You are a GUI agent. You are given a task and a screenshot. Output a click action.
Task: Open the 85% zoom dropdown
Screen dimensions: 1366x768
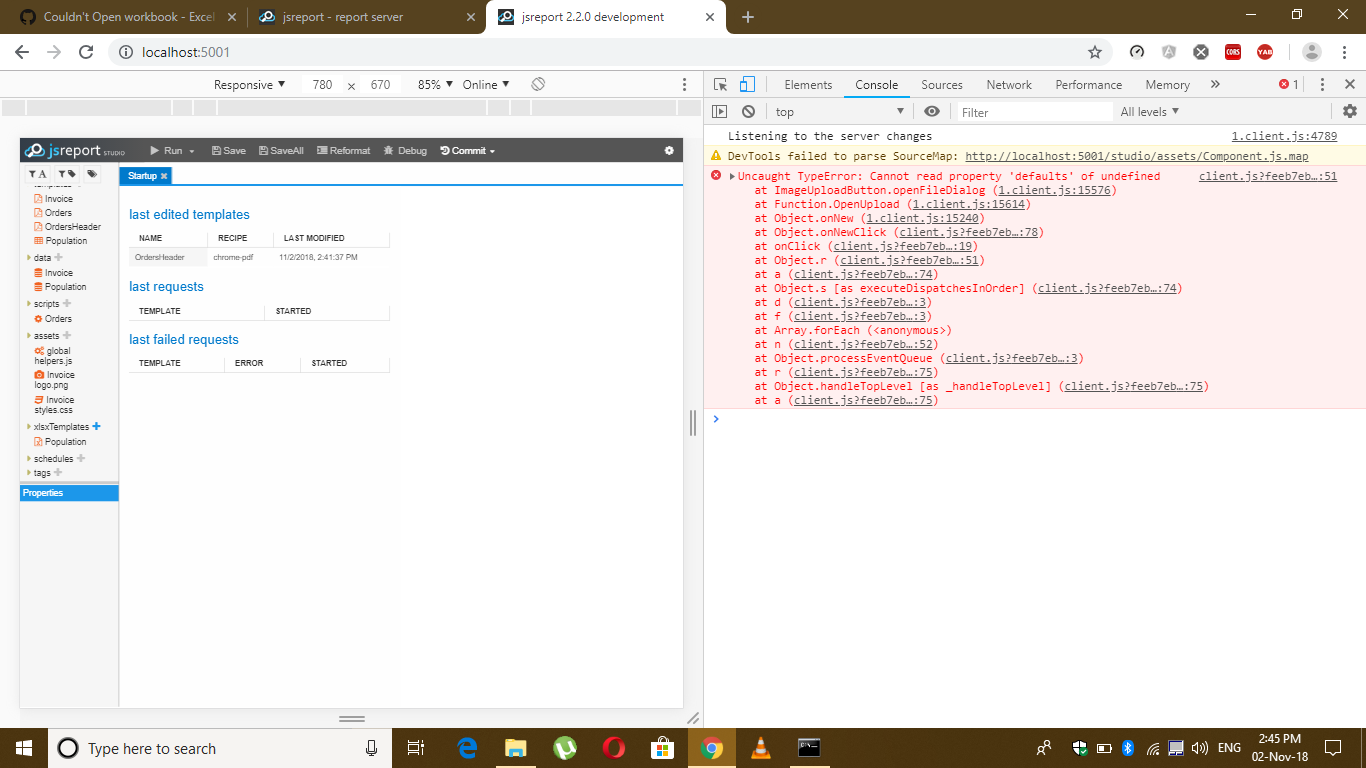point(432,84)
